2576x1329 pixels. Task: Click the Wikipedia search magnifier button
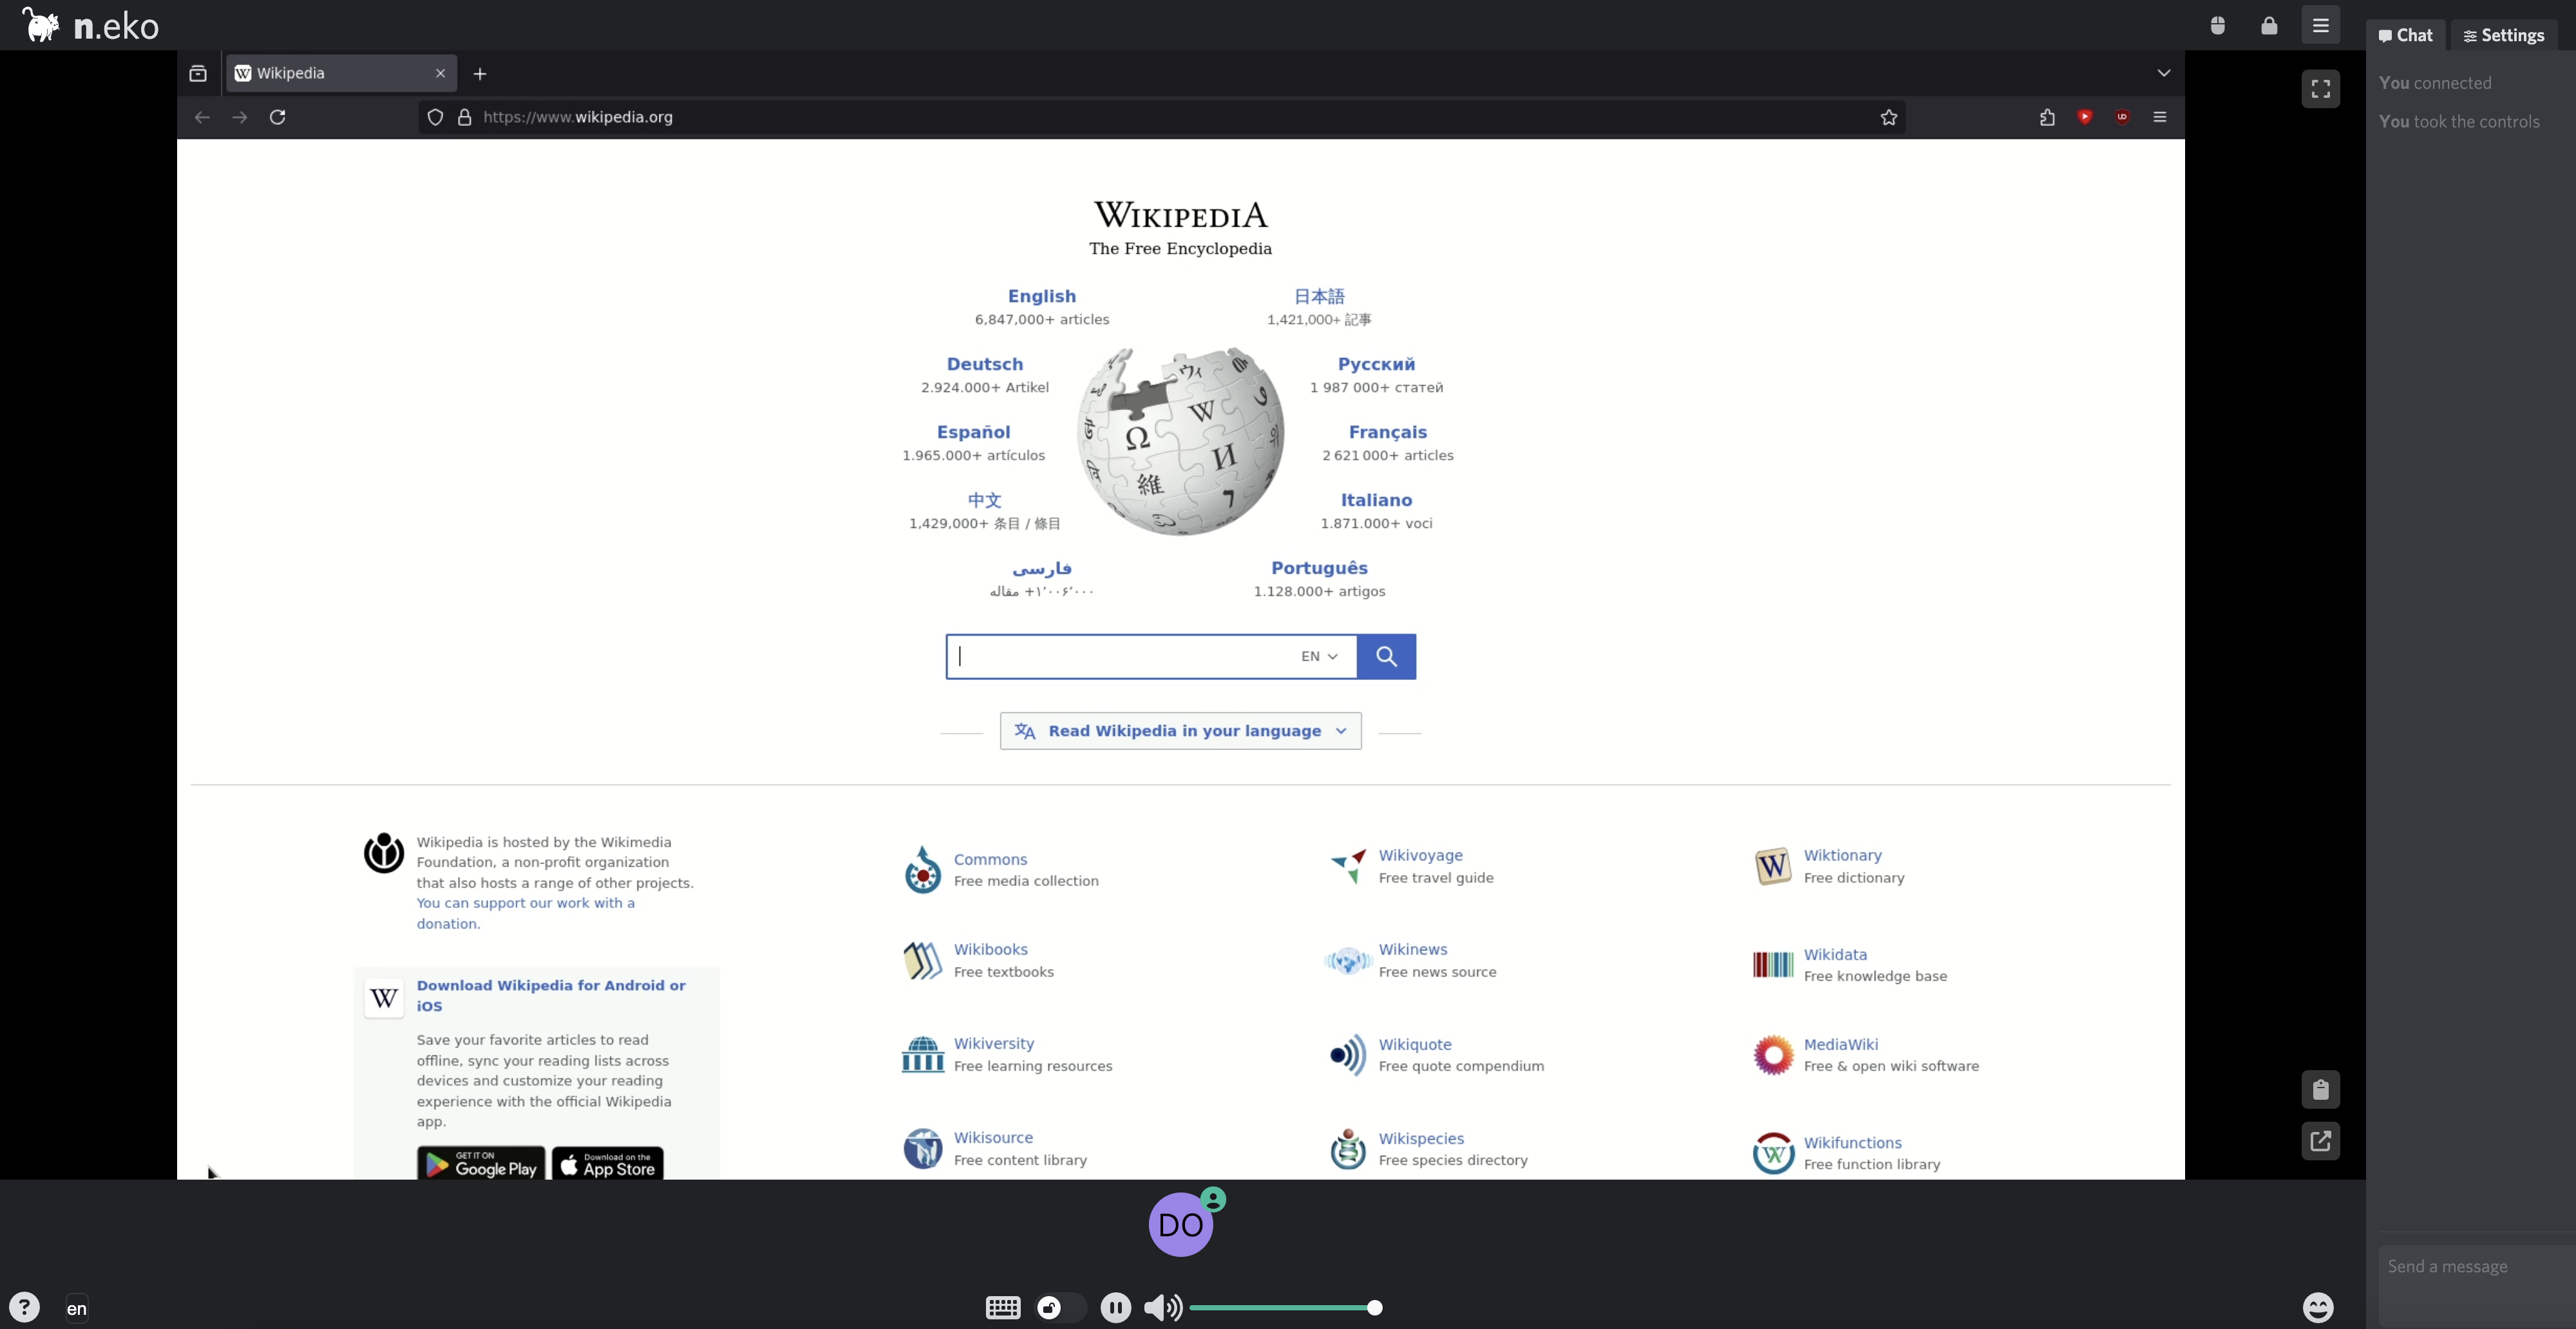point(1386,656)
